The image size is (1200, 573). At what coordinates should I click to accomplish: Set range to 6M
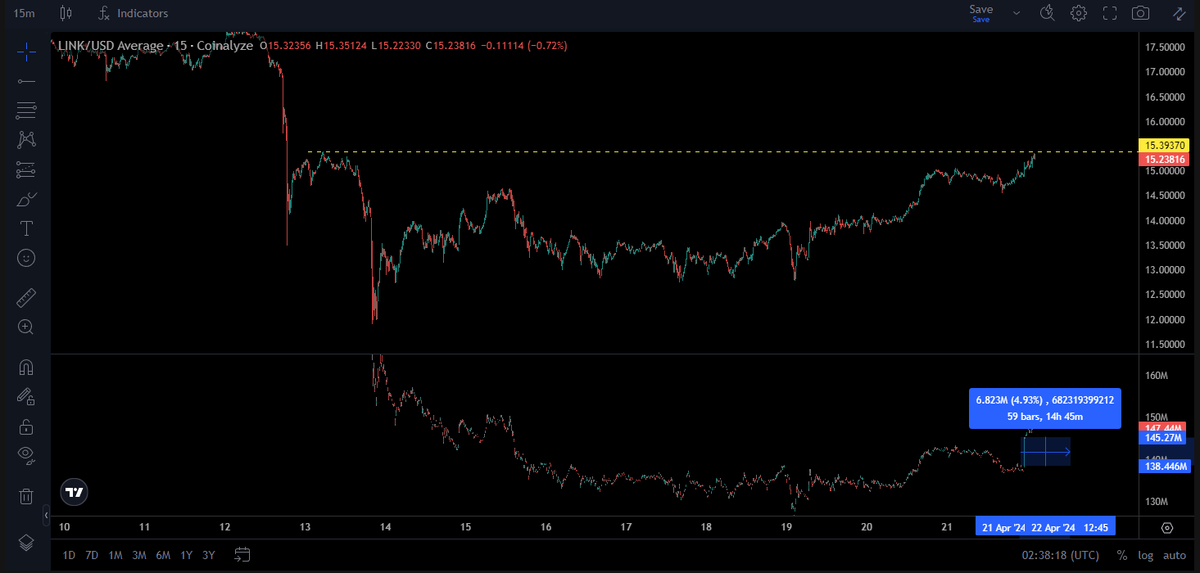point(163,555)
